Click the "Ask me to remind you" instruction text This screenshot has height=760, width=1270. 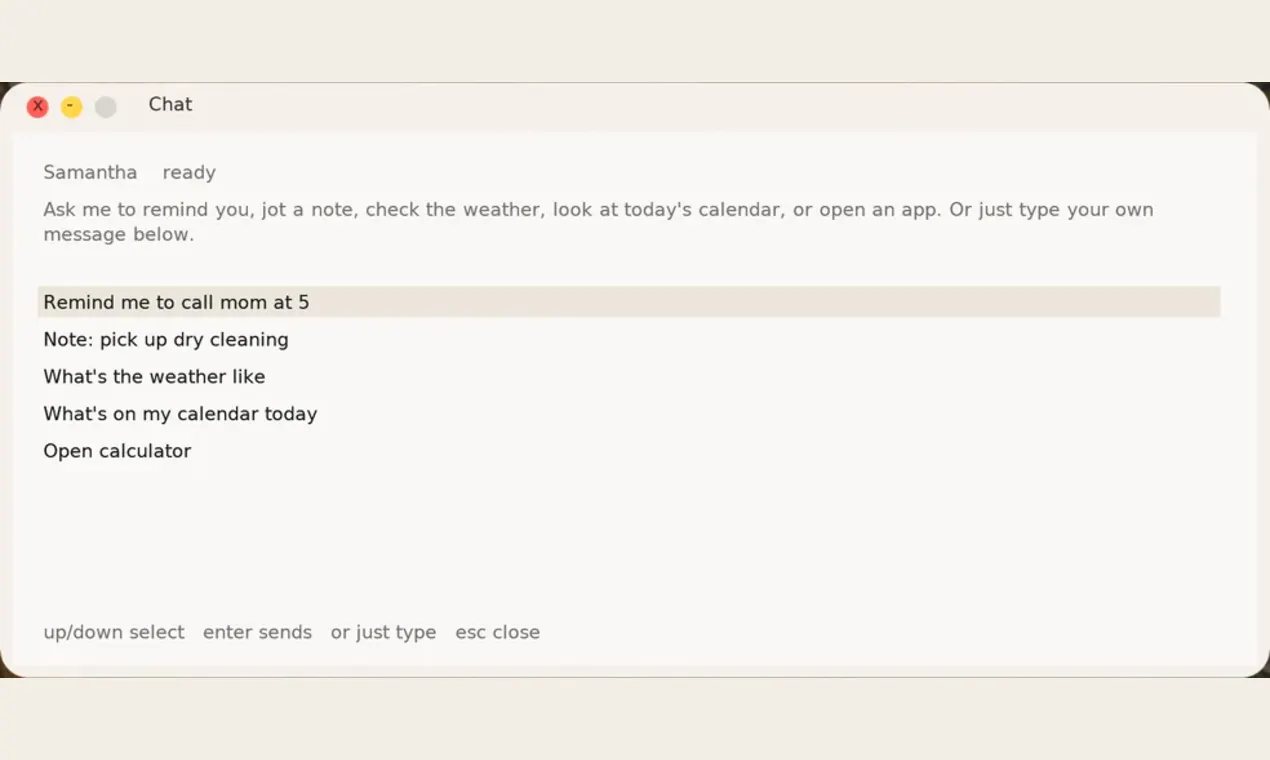[598, 222]
